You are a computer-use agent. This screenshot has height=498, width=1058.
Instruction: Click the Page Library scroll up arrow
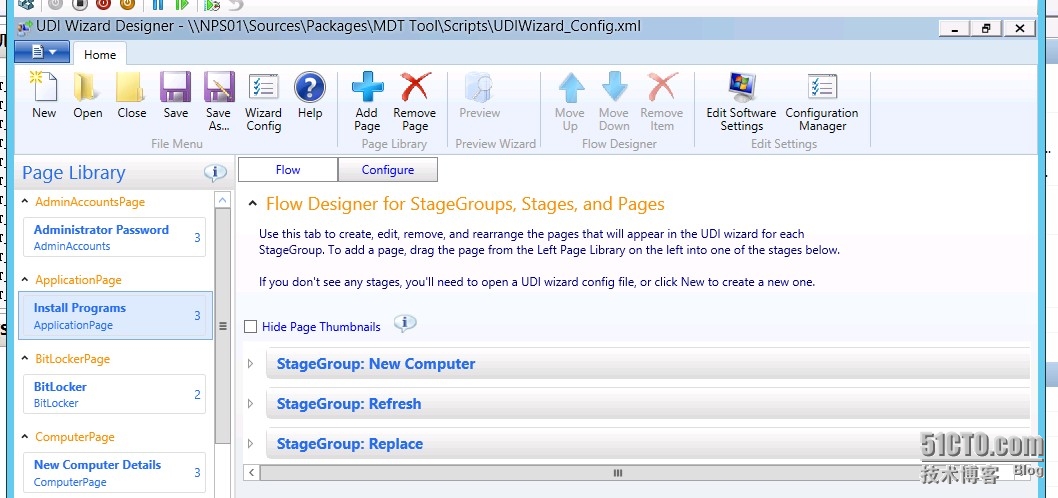coord(222,200)
